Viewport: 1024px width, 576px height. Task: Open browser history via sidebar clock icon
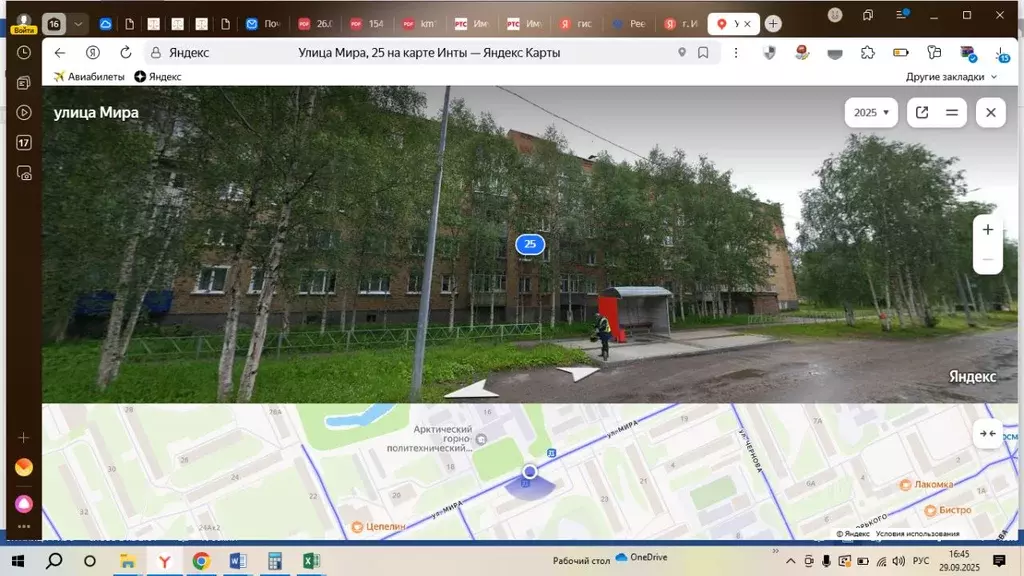[x=23, y=52]
